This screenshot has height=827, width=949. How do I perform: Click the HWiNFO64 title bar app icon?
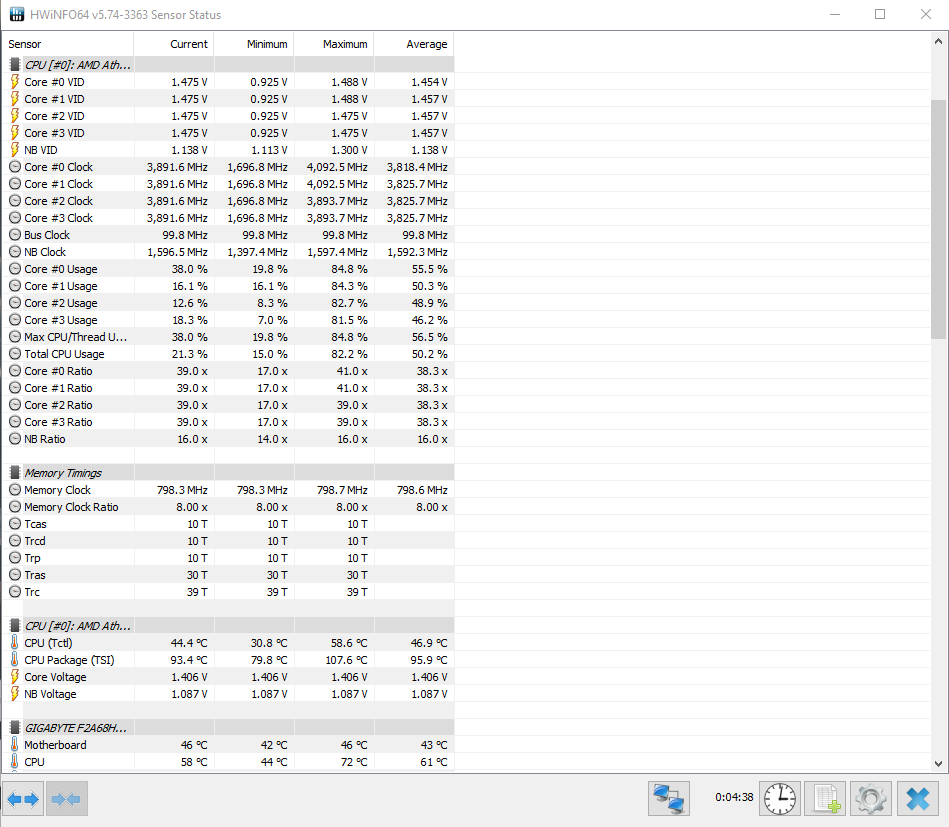tap(16, 14)
